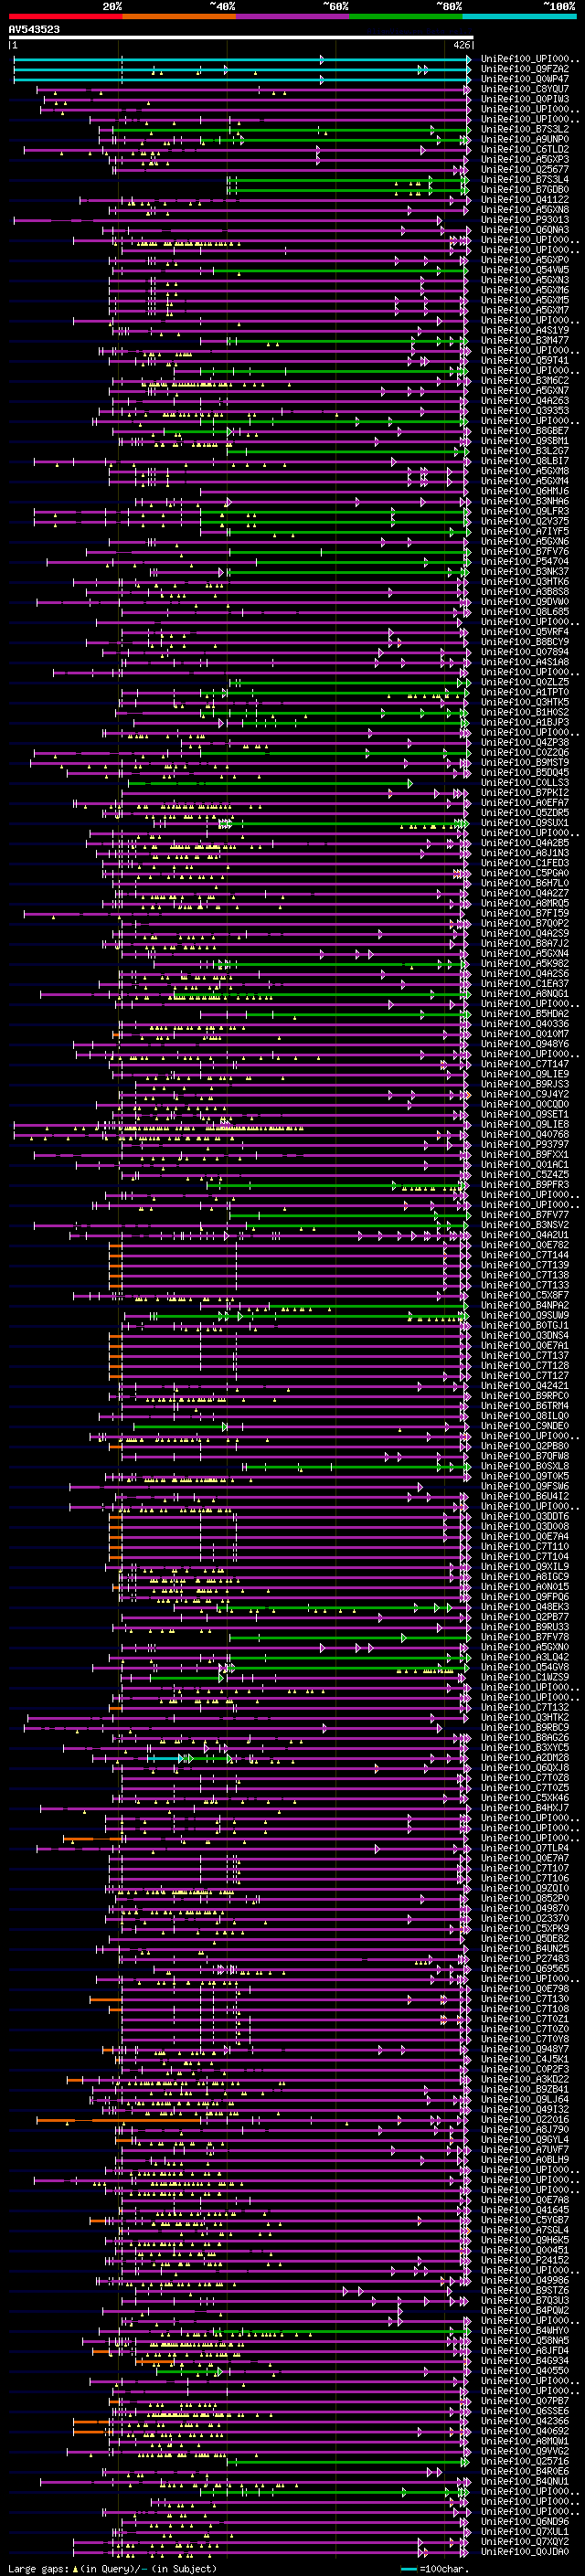Click UniRef100_Q9DVW0 label
This screenshot has height=2576, width=585.
pos(525,601)
